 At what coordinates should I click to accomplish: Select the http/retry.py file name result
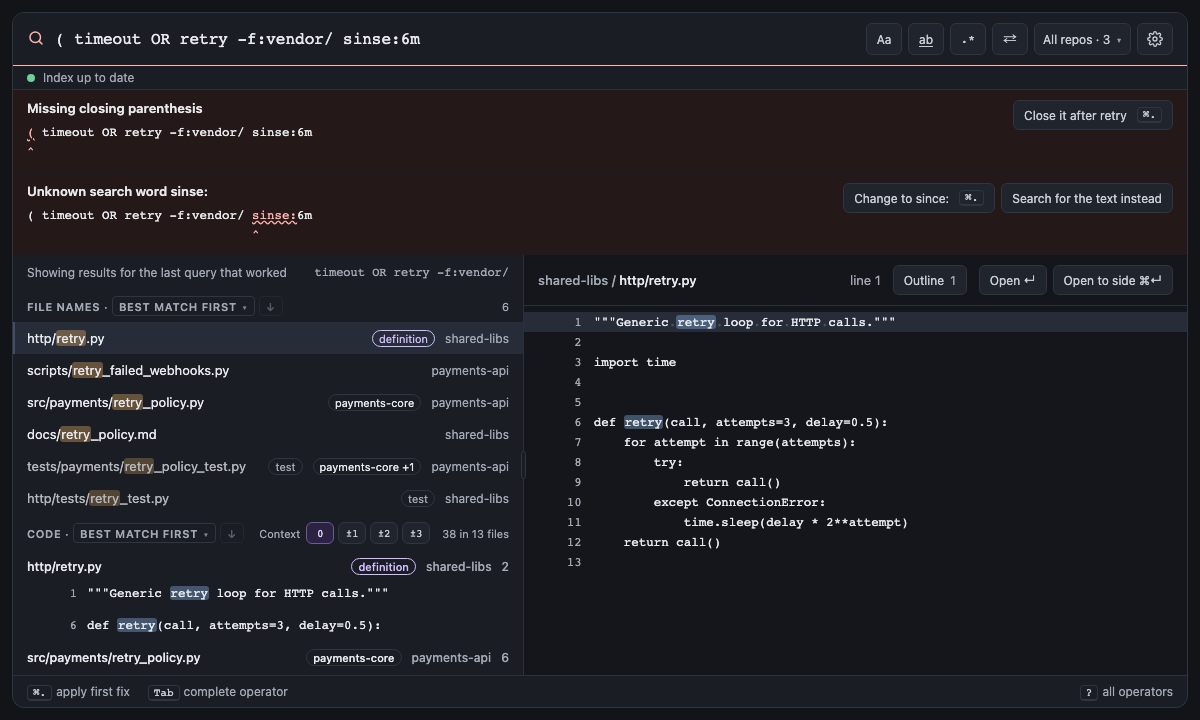[268, 339]
